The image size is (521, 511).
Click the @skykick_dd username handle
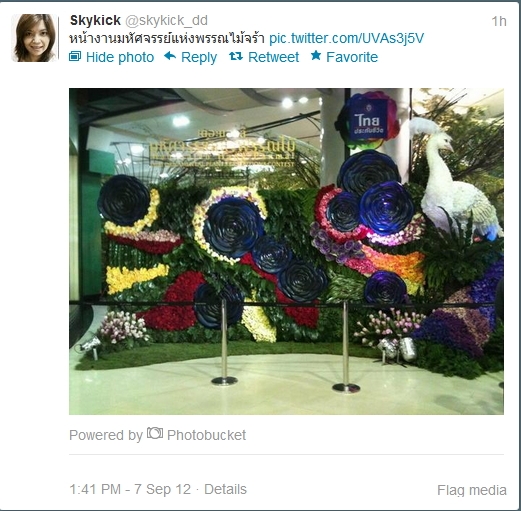(166, 21)
